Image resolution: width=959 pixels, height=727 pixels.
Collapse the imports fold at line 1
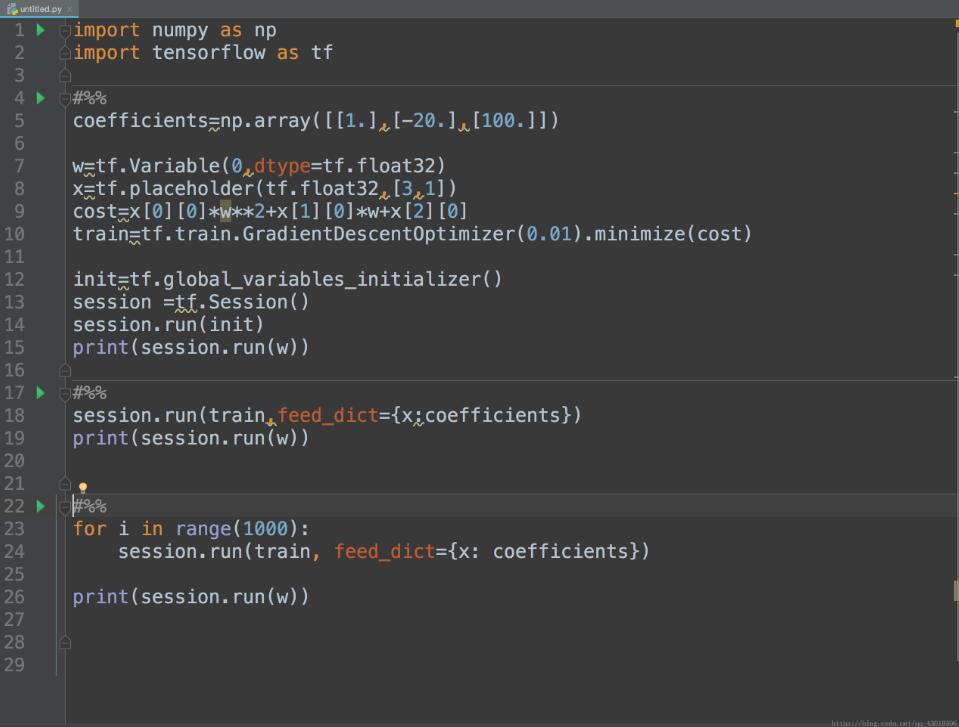click(x=65, y=31)
